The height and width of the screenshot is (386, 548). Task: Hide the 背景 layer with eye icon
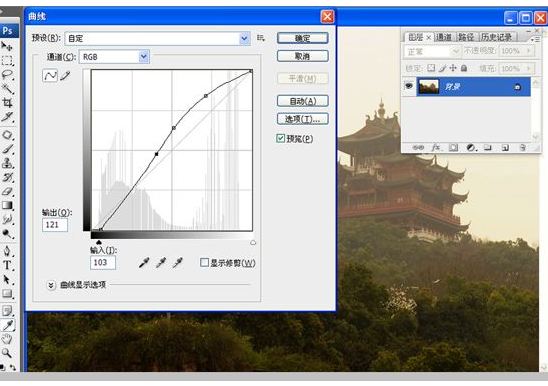[x=409, y=86]
